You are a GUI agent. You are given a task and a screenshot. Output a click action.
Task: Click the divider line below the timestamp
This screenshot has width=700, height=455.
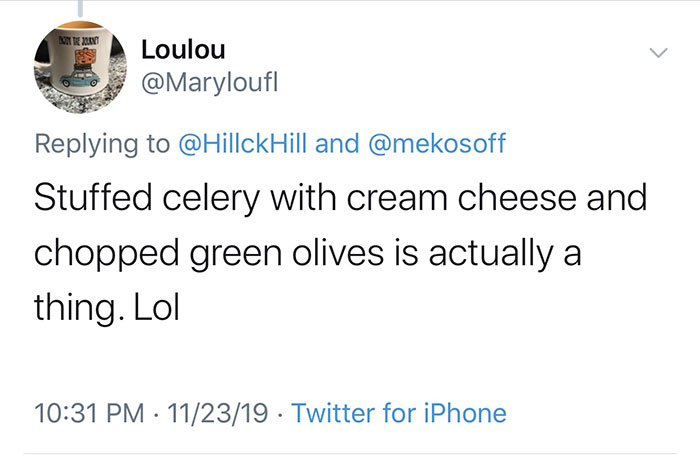click(x=350, y=453)
